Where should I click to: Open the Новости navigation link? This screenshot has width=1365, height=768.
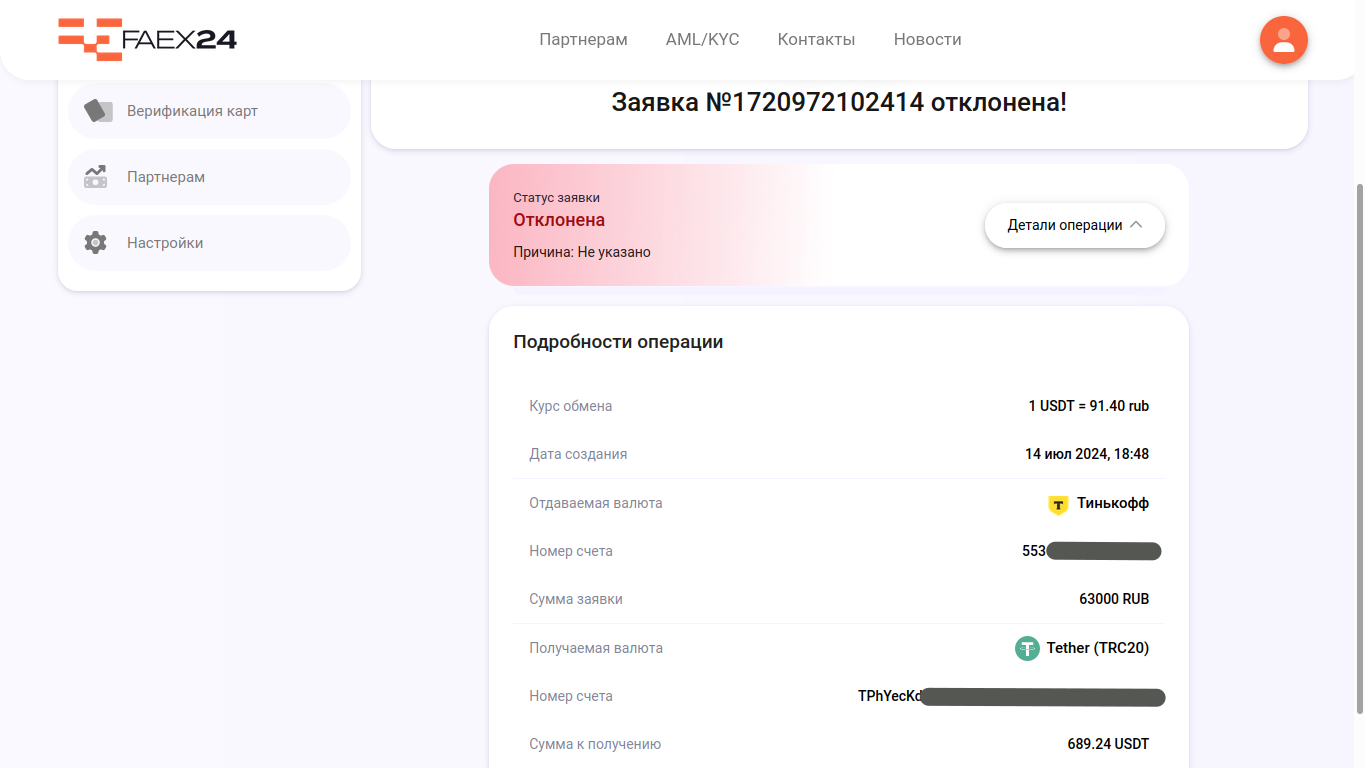(927, 40)
